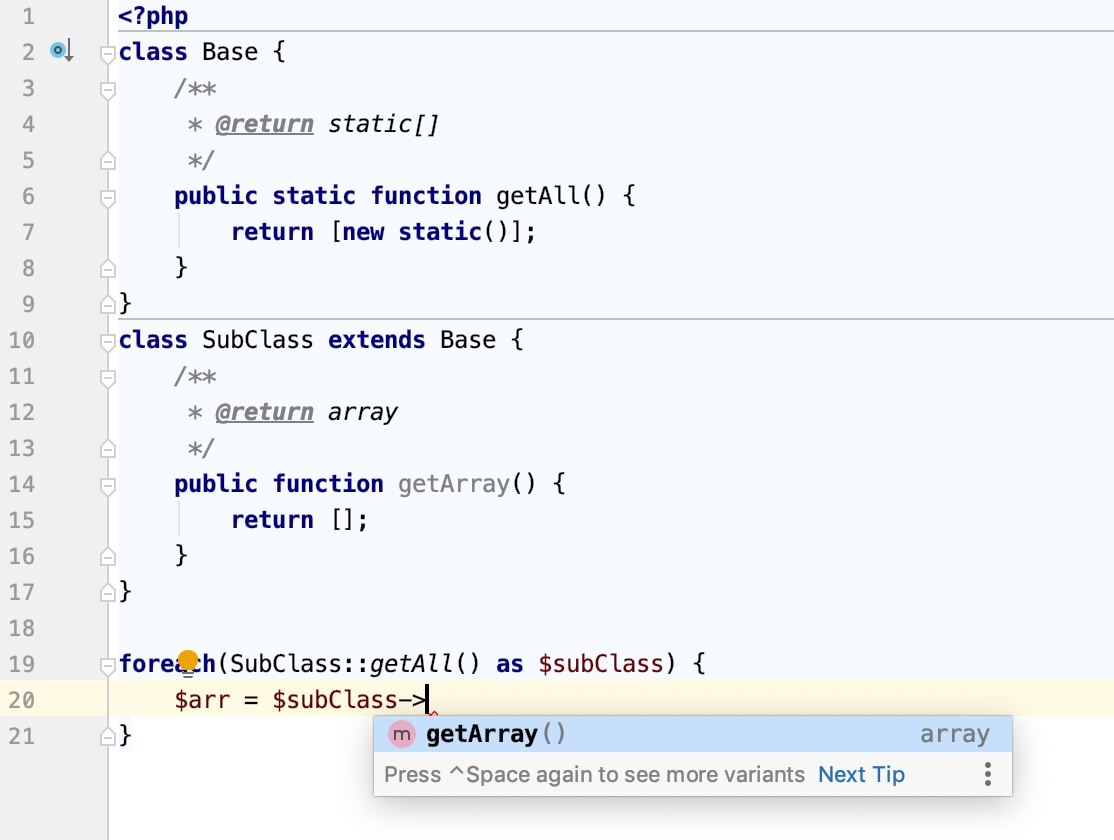Click the fold end marker on line 8
The height and width of the screenshot is (840, 1114).
pos(107,269)
